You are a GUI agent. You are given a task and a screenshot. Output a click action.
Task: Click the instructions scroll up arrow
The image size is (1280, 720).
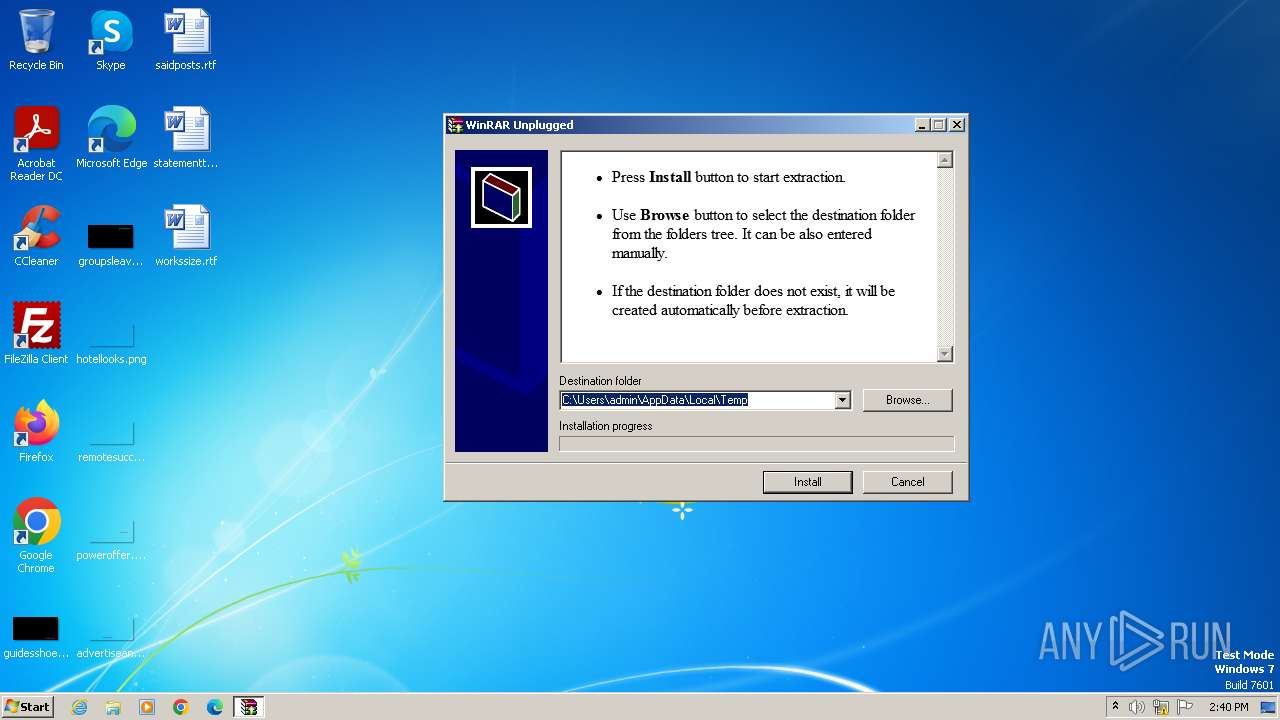(945, 160)
